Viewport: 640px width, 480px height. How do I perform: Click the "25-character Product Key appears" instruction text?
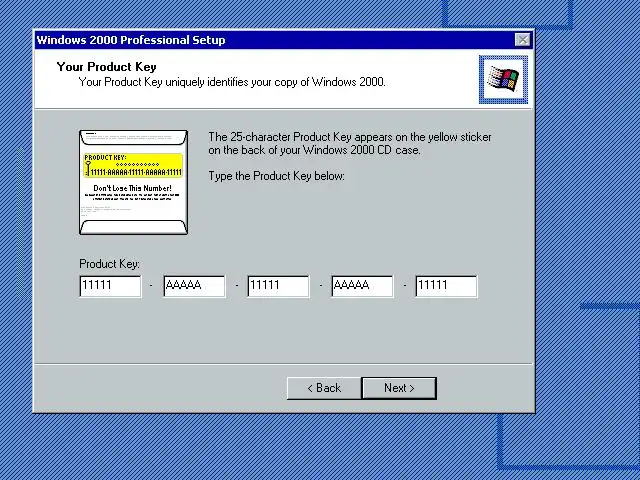click(x=350, y=143)
